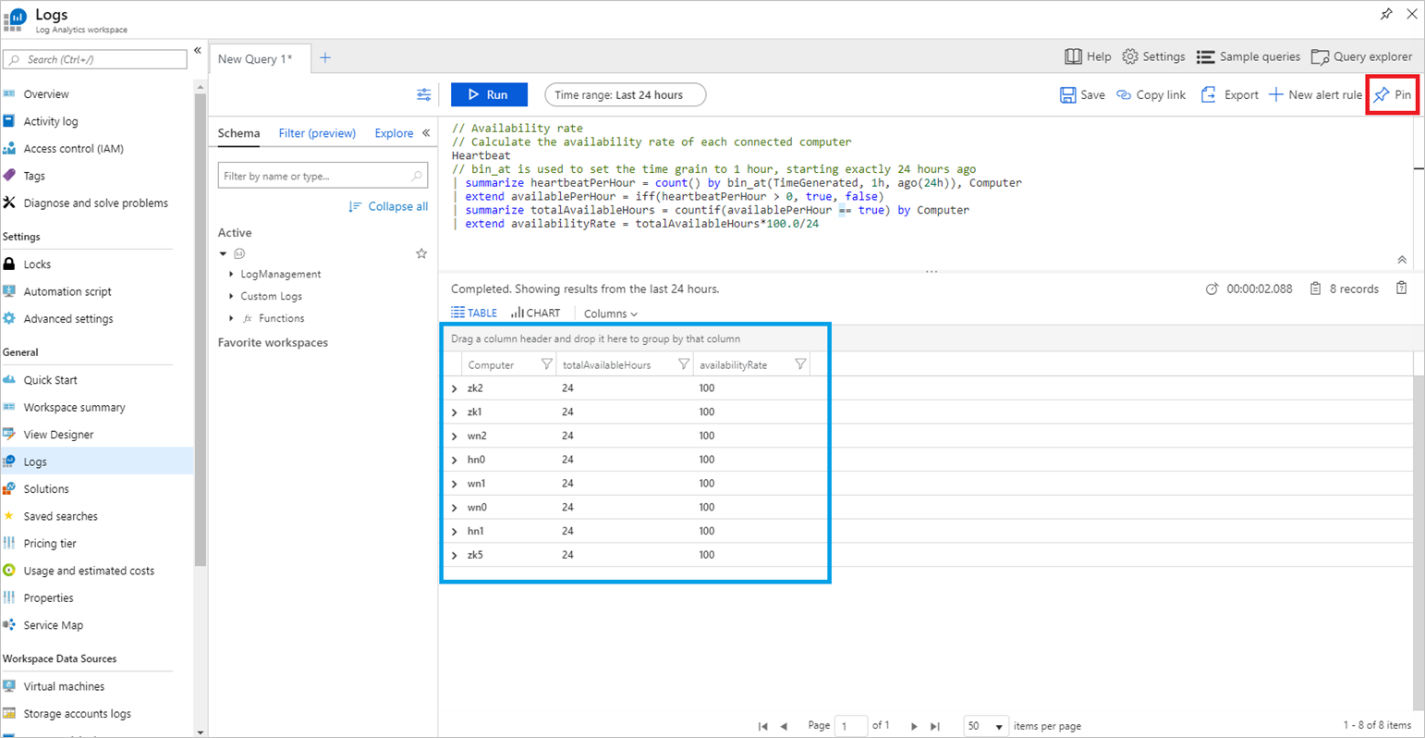The image size is (1425, 738).
Task: Open query filter settings sliders icon
Action: (424, 95)
